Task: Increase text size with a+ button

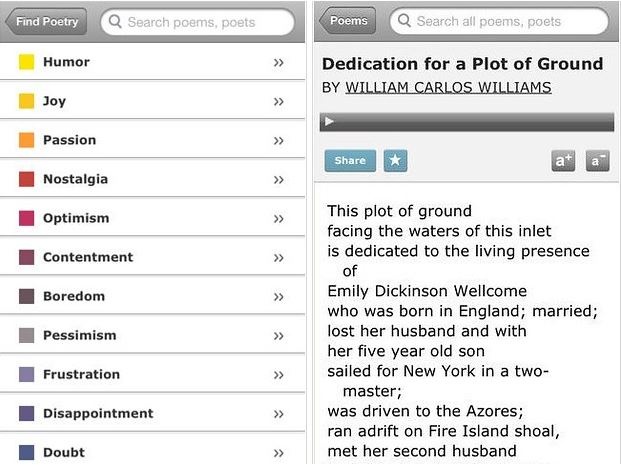Action: coord(563,160)
